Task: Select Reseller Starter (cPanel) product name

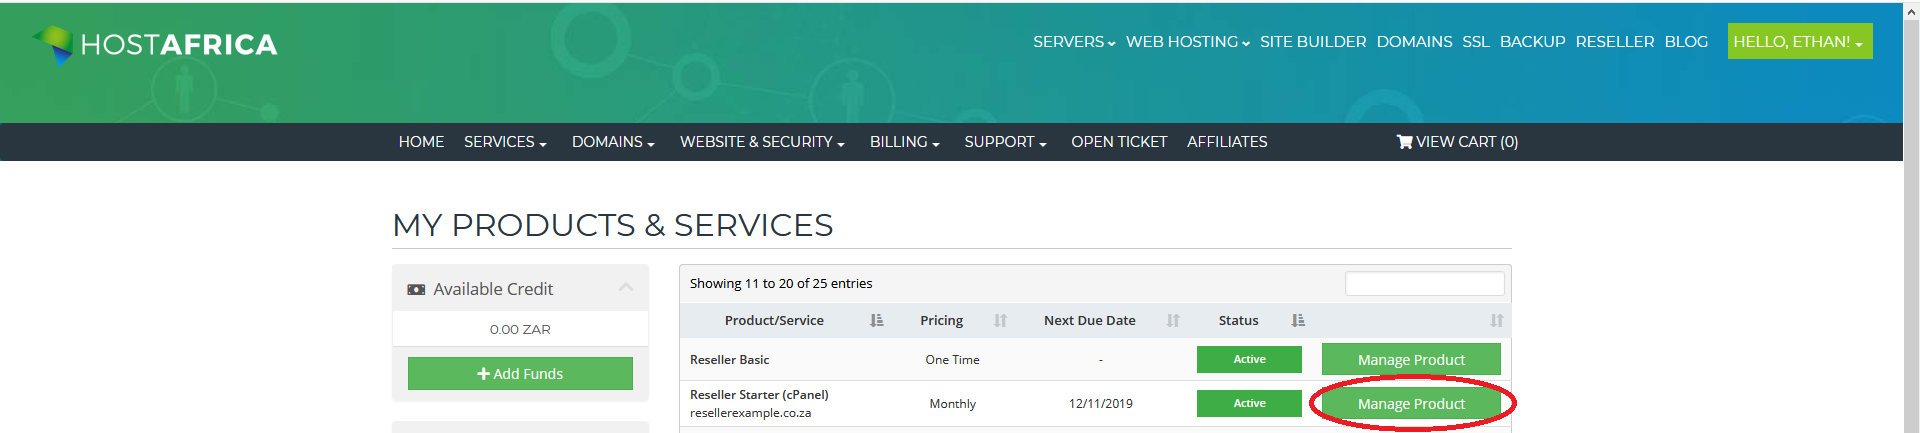Action: [x=759, y=395]
